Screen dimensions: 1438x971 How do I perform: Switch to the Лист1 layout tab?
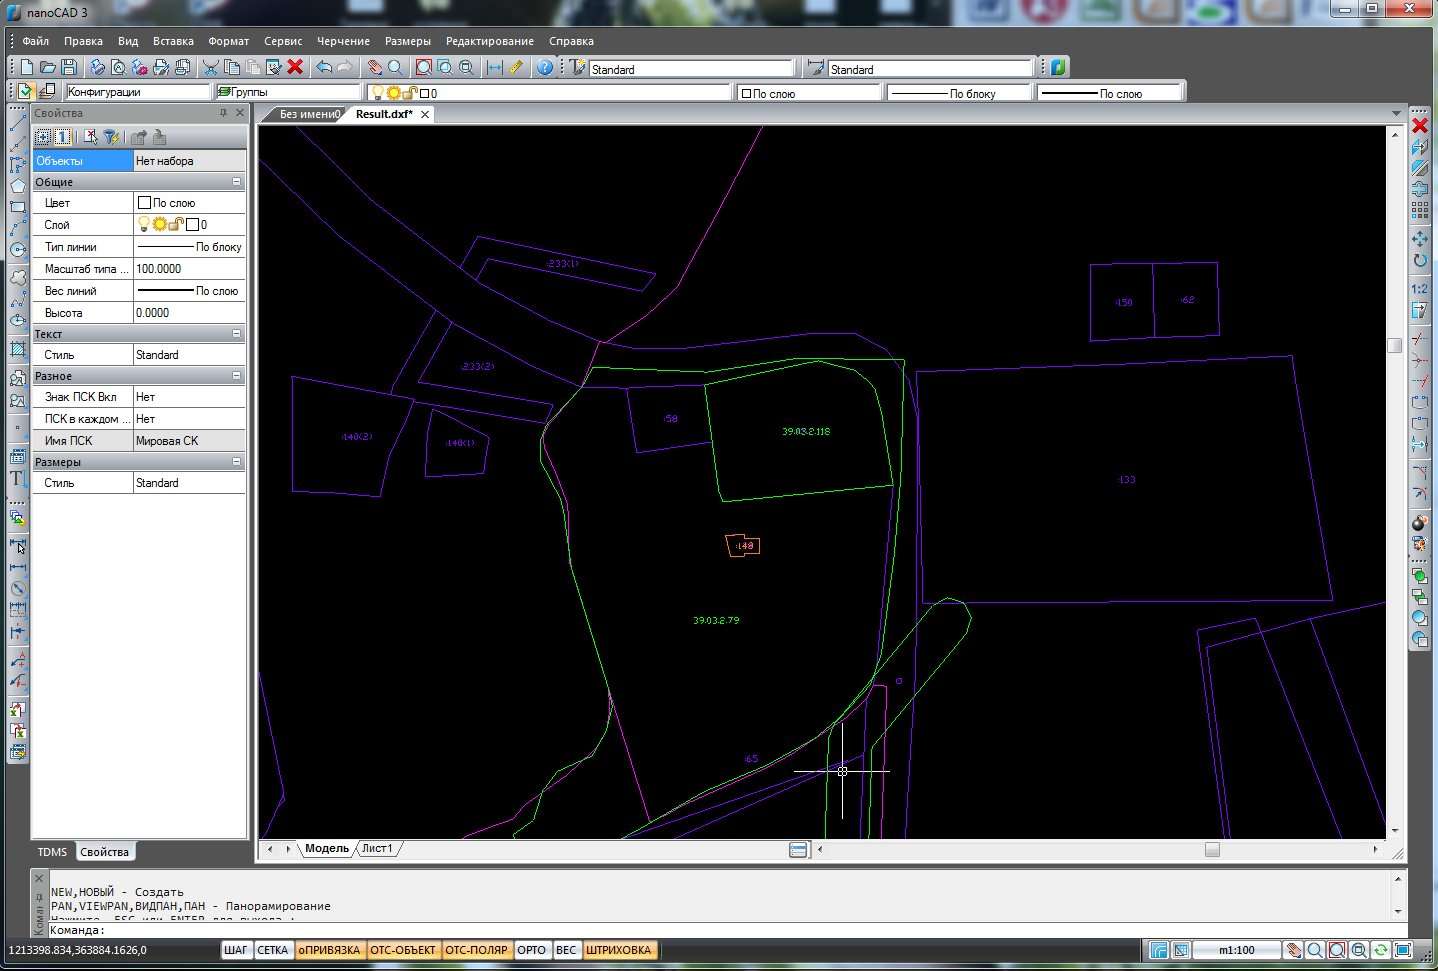(377, 849)
